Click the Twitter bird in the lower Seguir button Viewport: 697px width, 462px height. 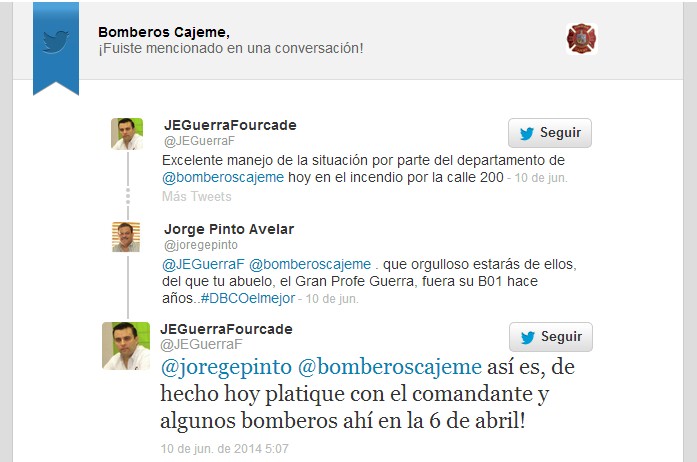(x=528, y=337)
